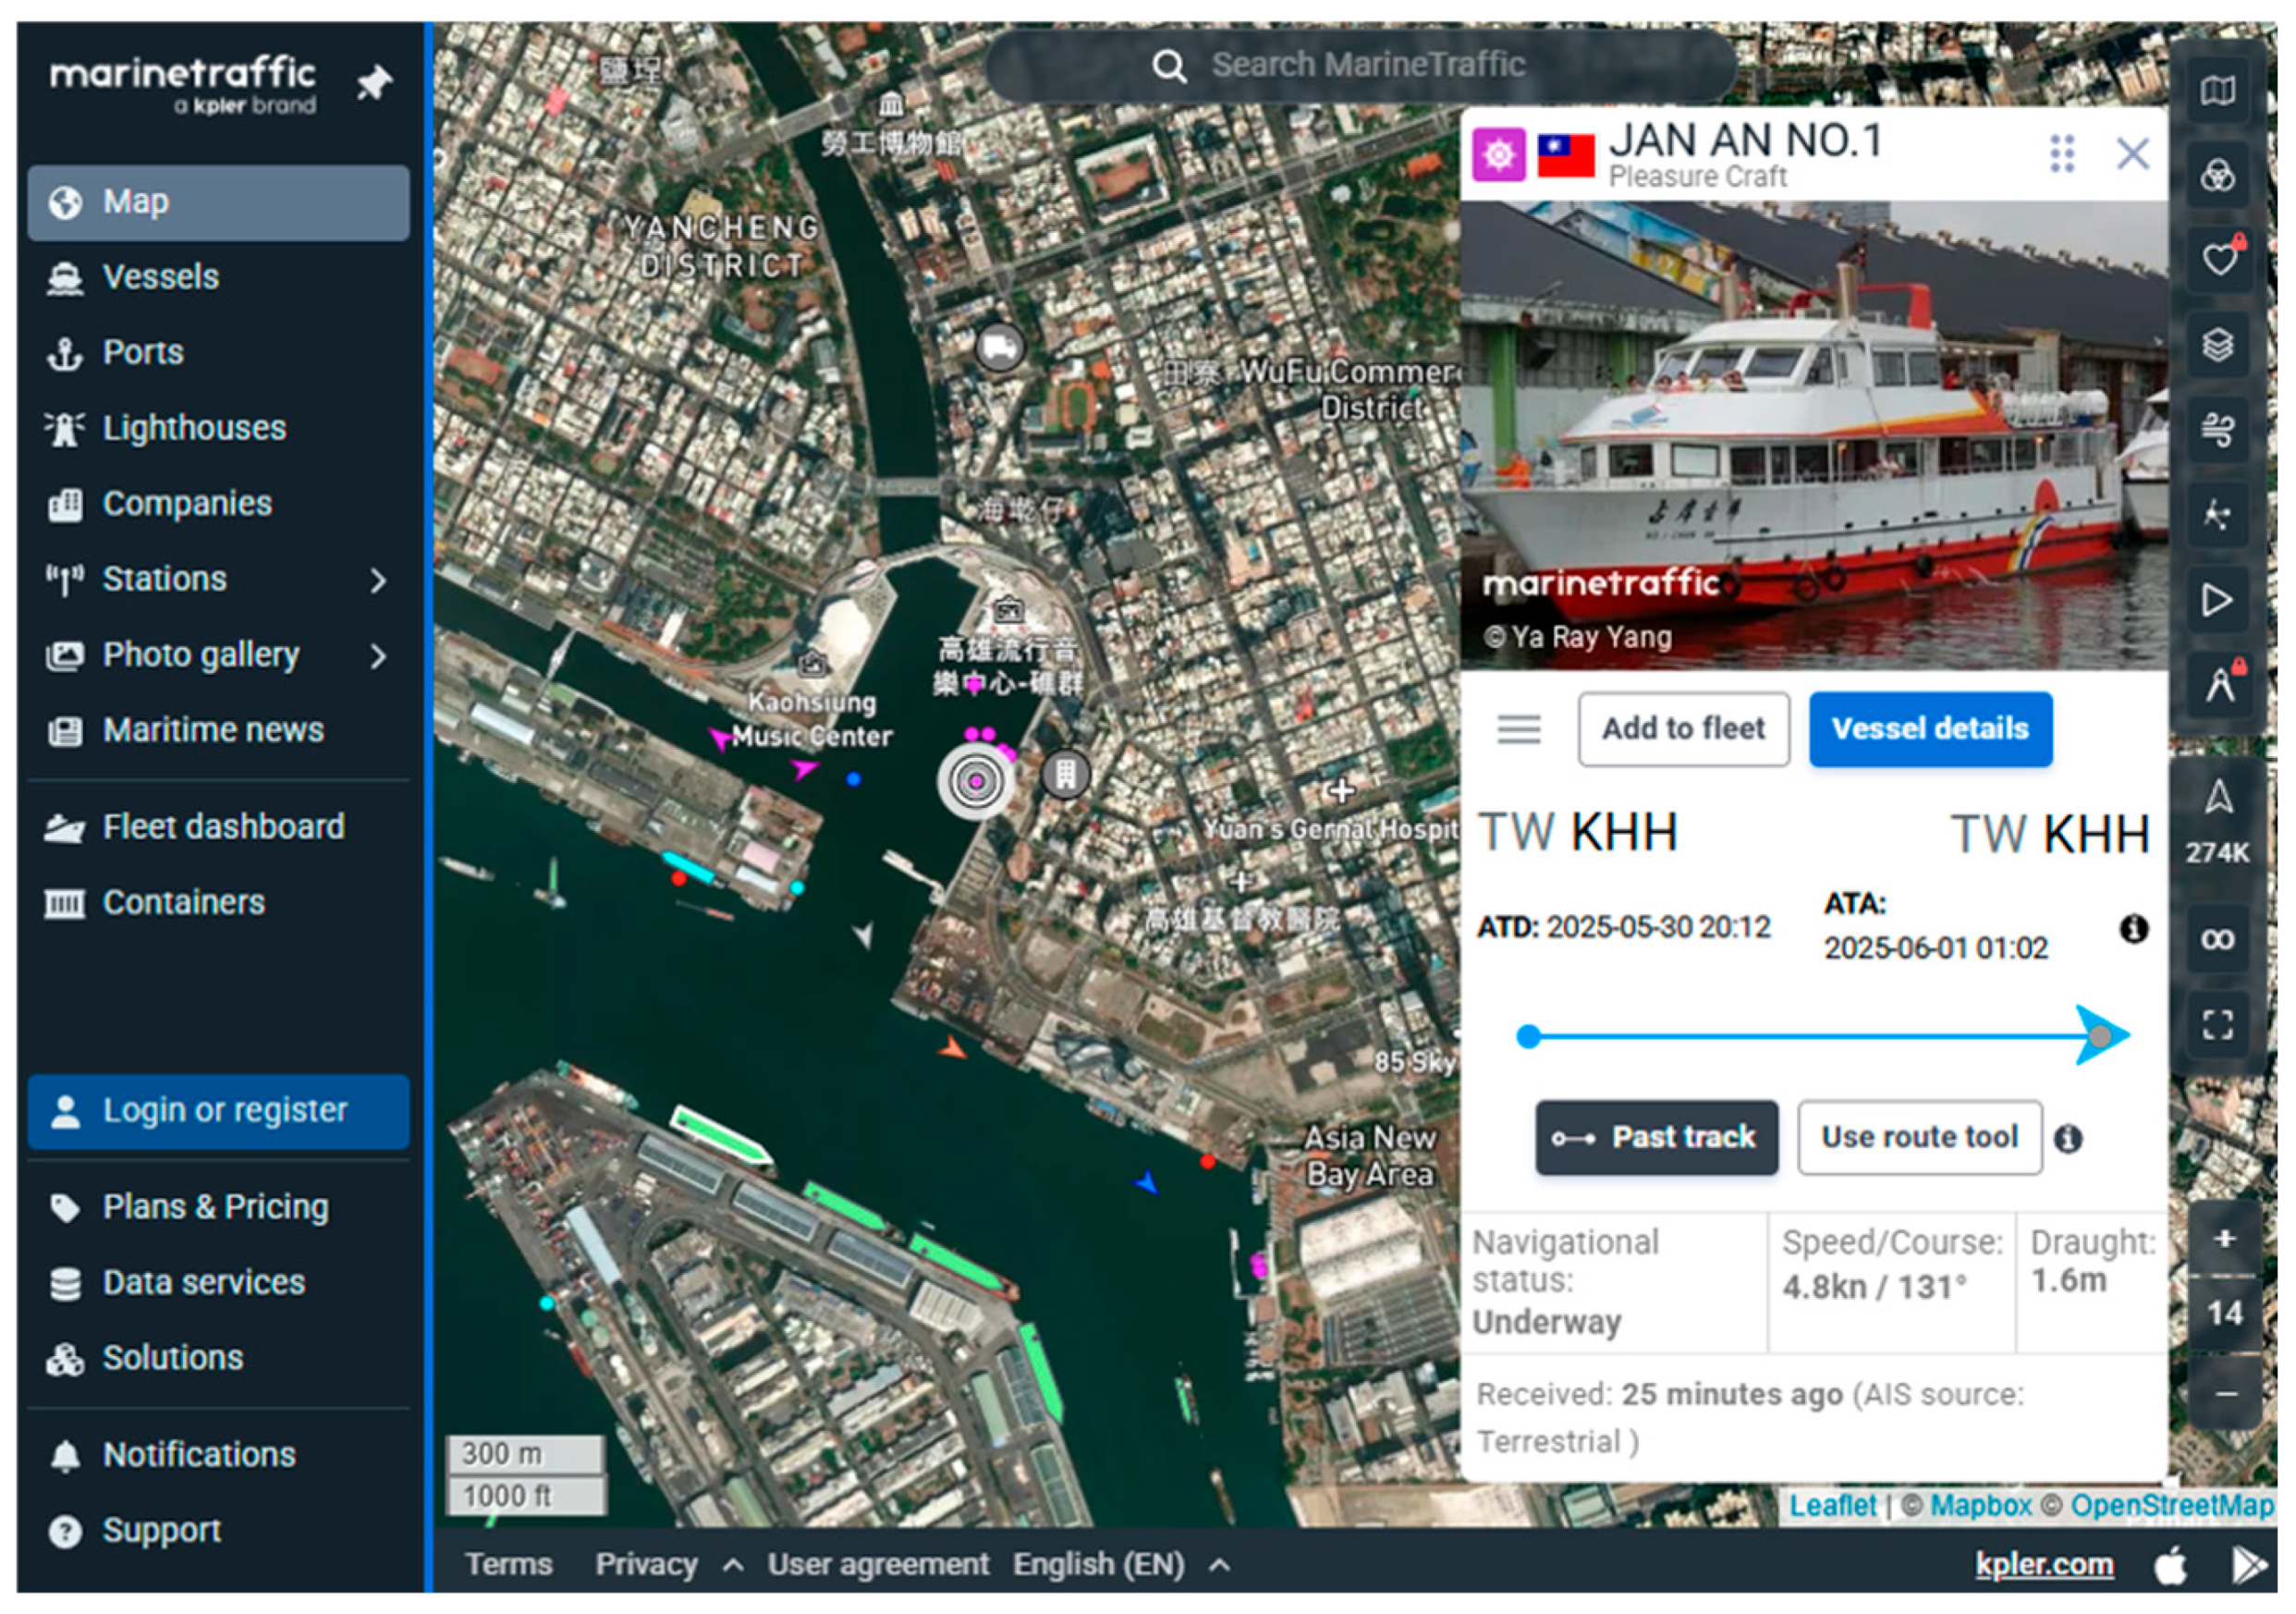Screen dimensions: 2296x1614
Task: Click Login or register button
Action: [x=218, y=1111]
